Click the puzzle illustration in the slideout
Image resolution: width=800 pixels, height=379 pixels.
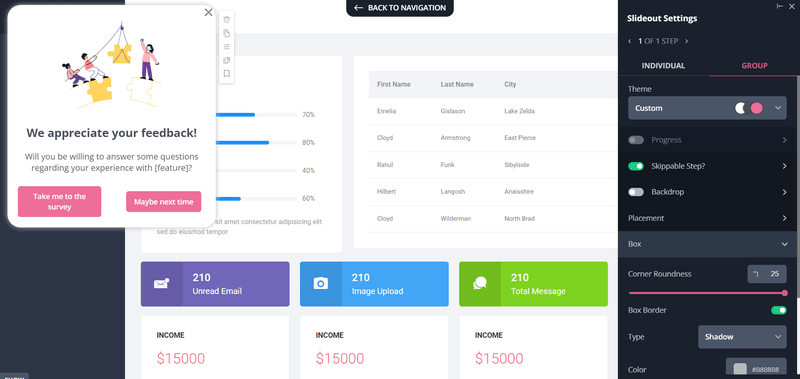112,65
